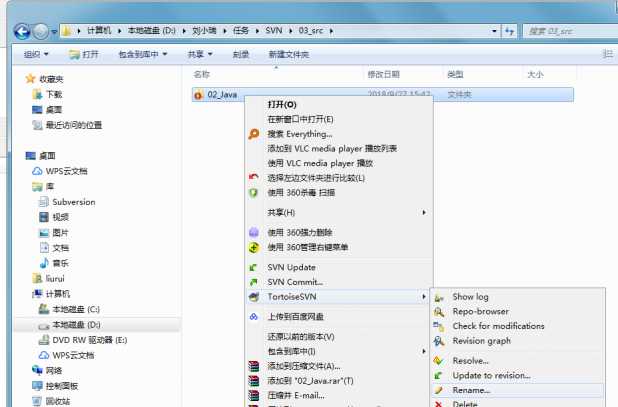The height and width of the screenshot is (407, 618).
Task: Click WPS云文档 under 桌面 in sidebar
Action: point(66,171)
